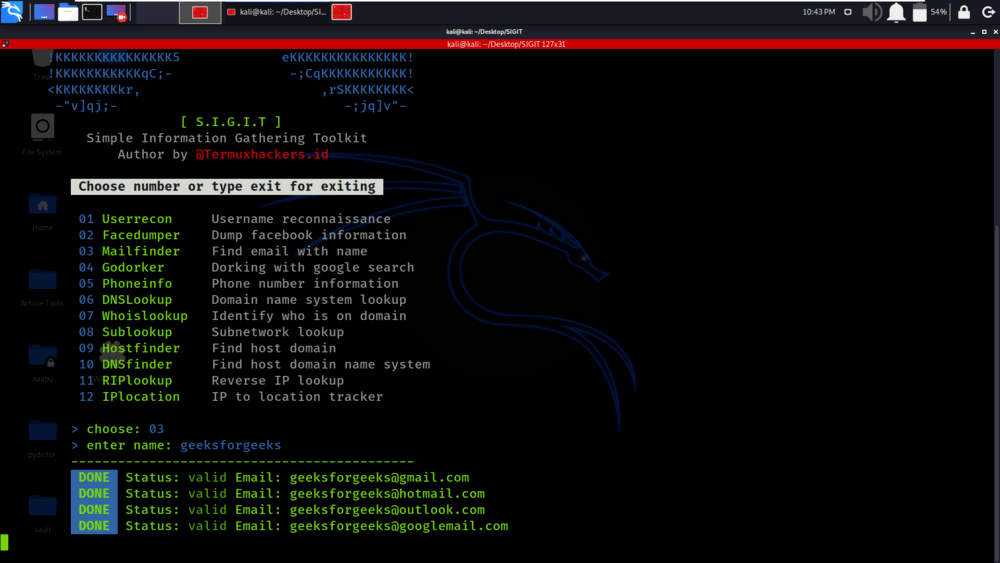Select the pydictor desktop folder
Image resolution: width=1000 pixels, height=563 pixels.
tap(42, 437)
